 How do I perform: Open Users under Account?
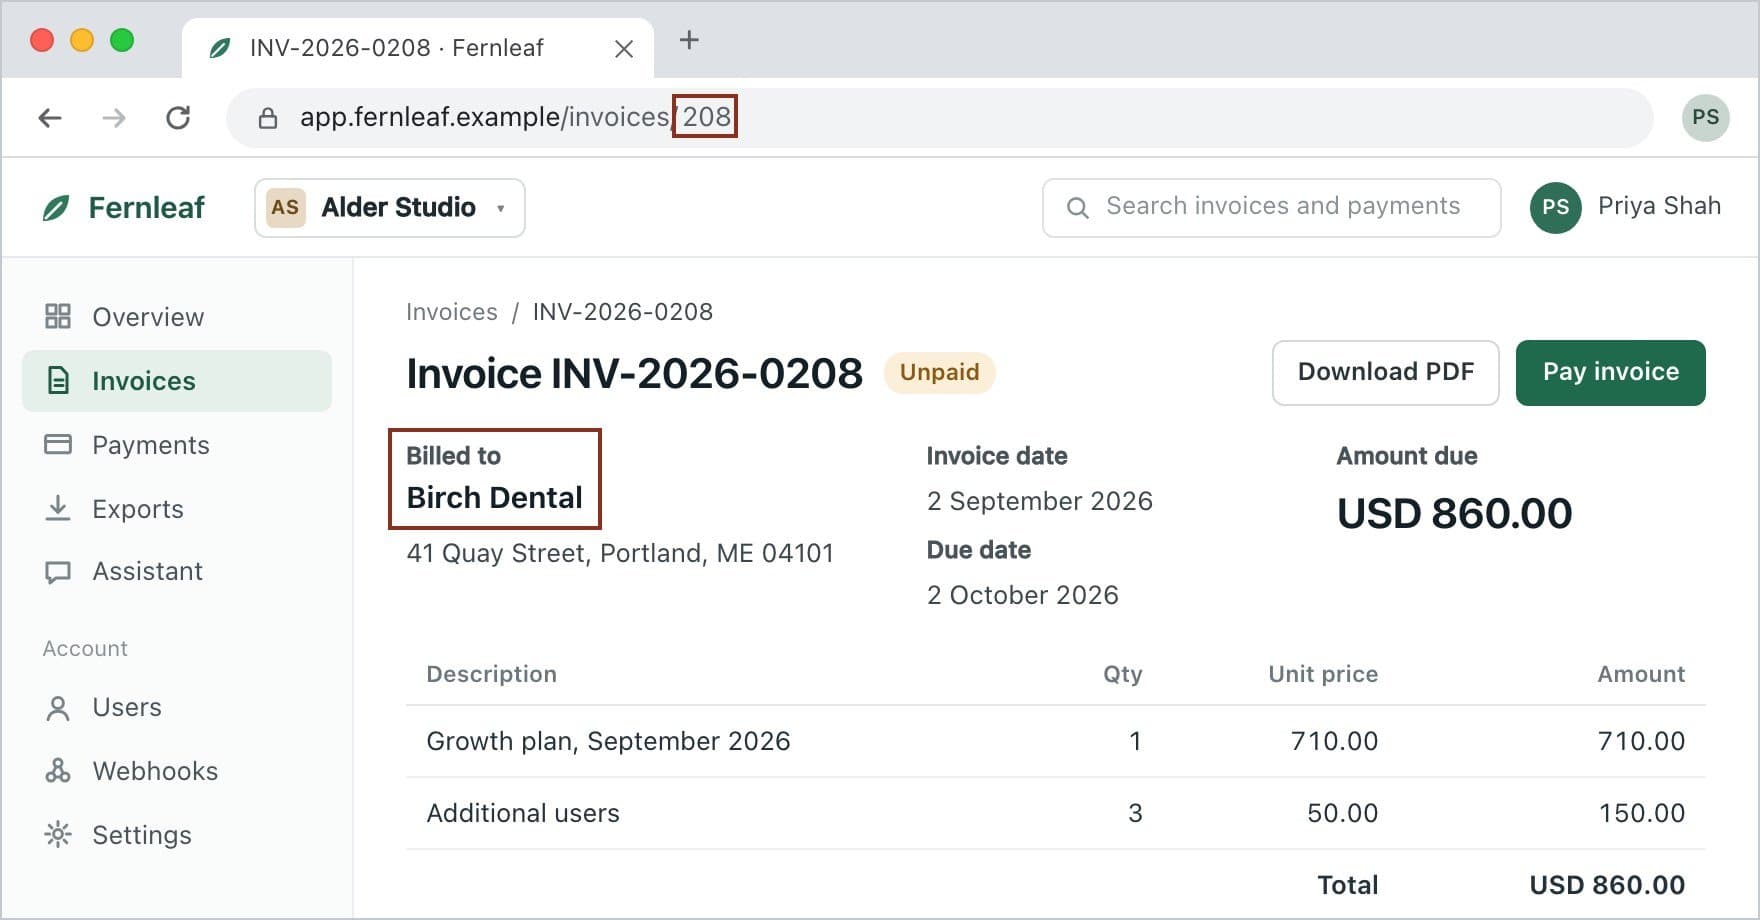point(177,707)
